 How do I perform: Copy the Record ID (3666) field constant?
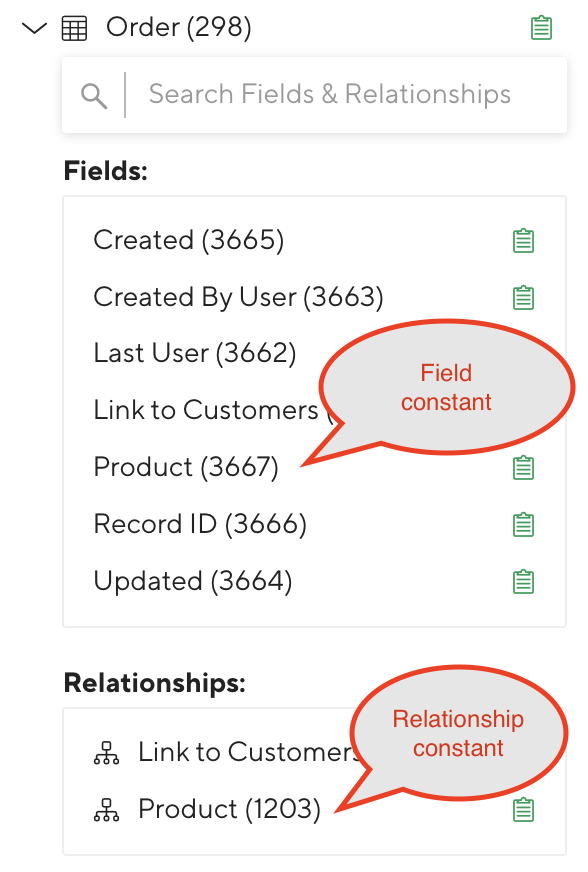tap(523, 524)
